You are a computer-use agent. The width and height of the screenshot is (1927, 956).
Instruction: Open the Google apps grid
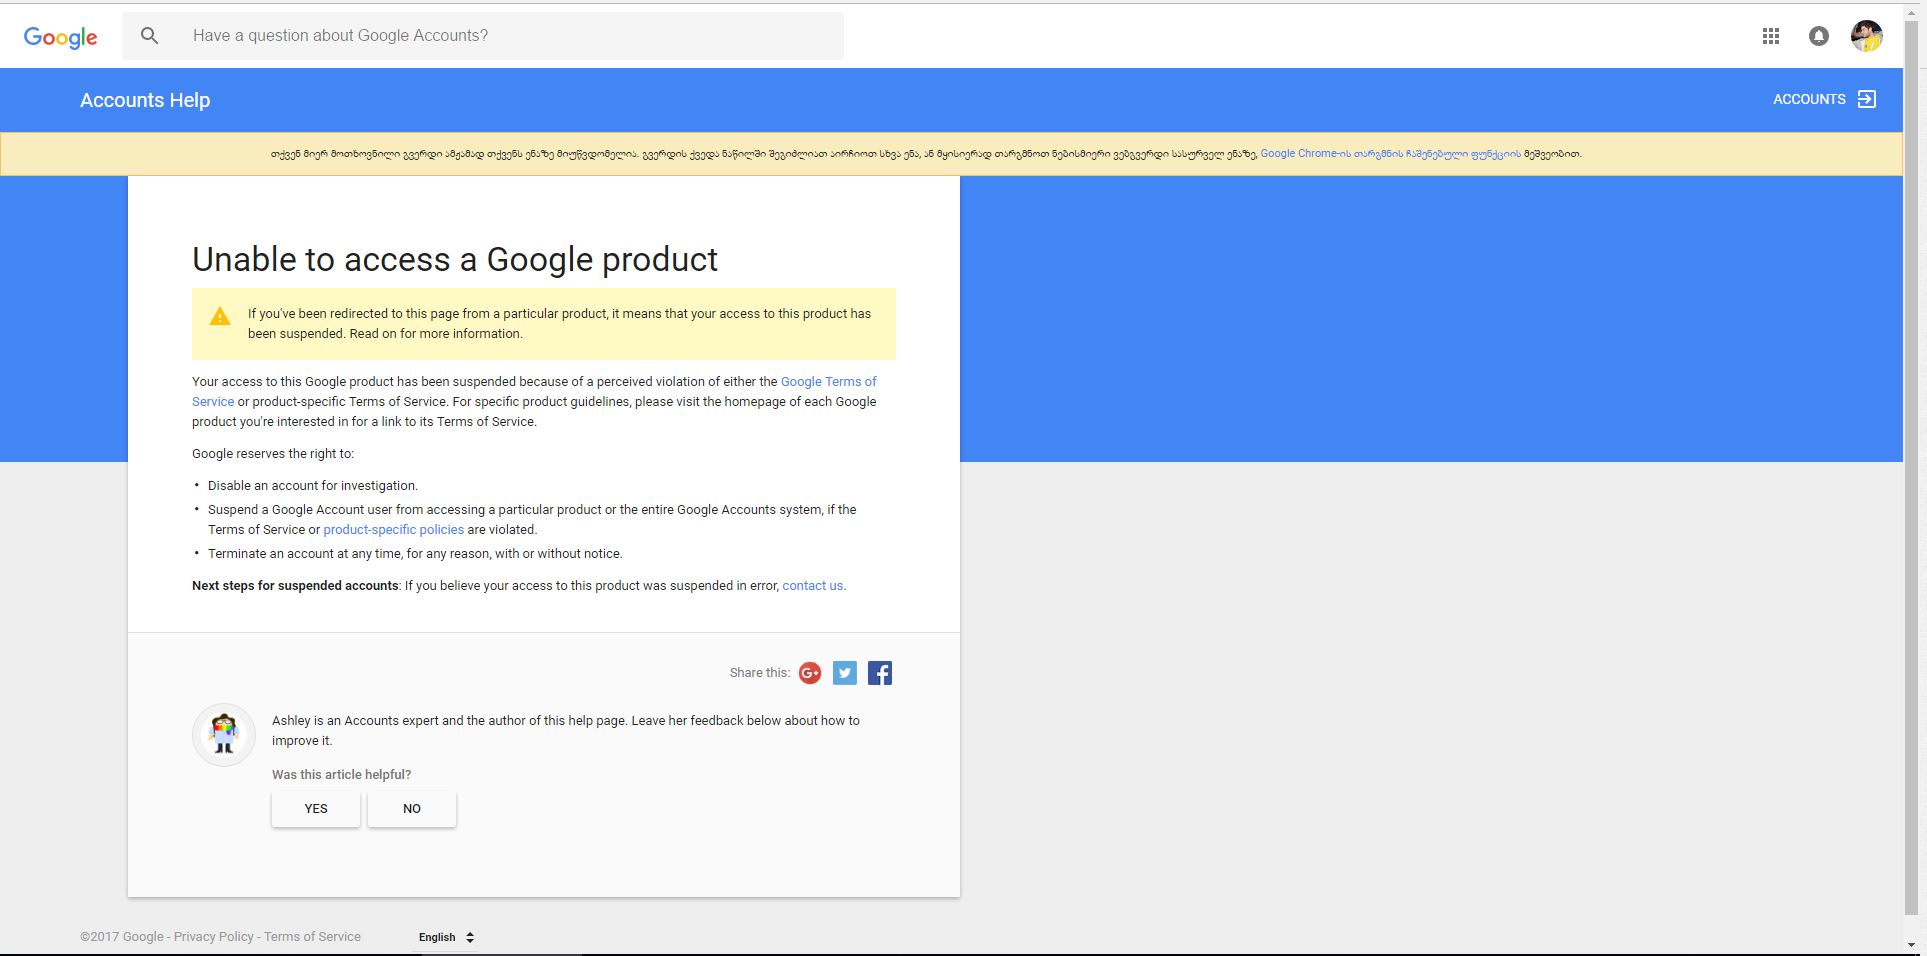tap(1770, 36)
